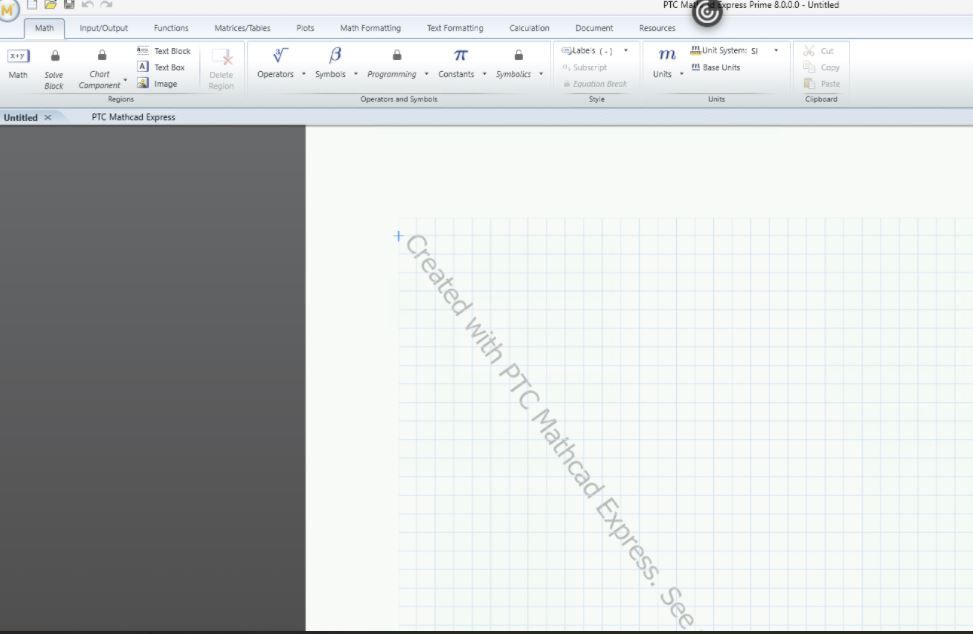Insert a Math region
The image size is (973, 634).
coord(18,64)
